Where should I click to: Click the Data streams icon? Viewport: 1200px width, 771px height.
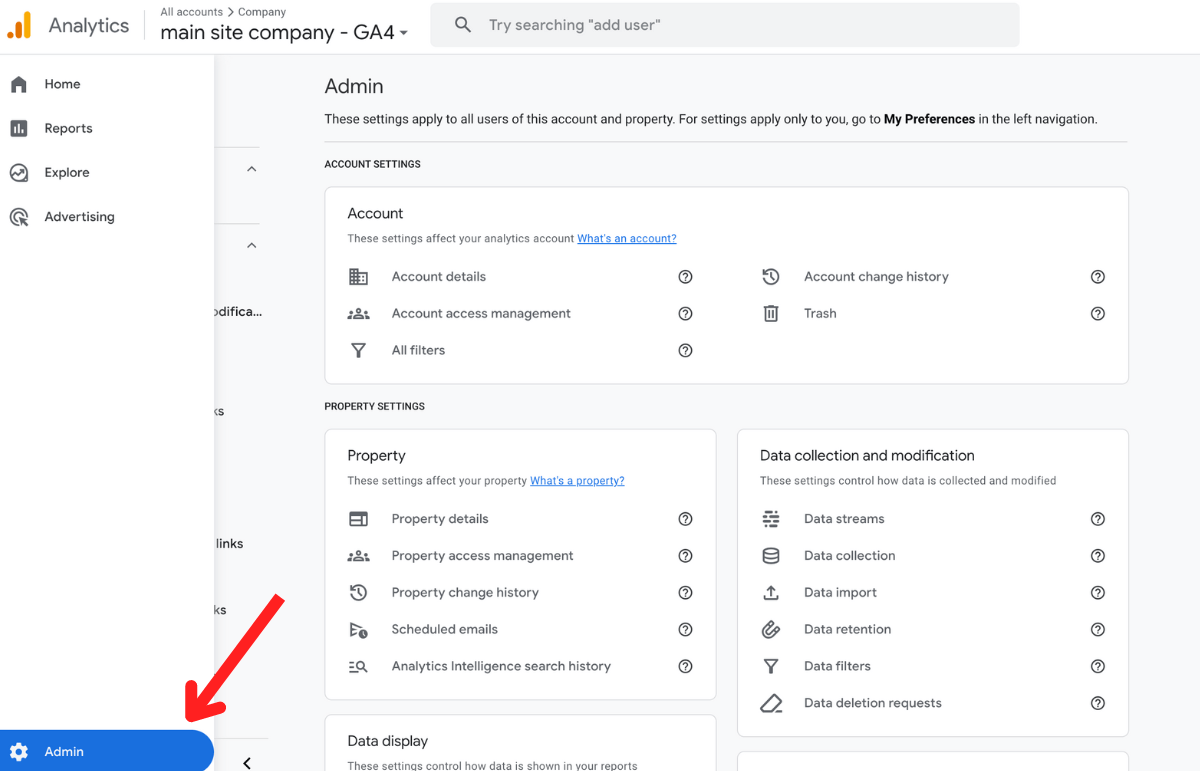(x=770, y=518)
